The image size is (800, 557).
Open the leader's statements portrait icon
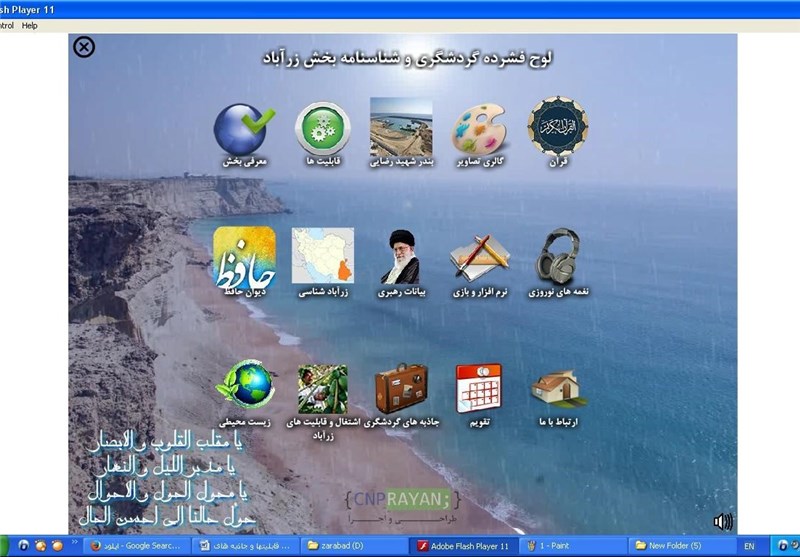coord(400,256)
